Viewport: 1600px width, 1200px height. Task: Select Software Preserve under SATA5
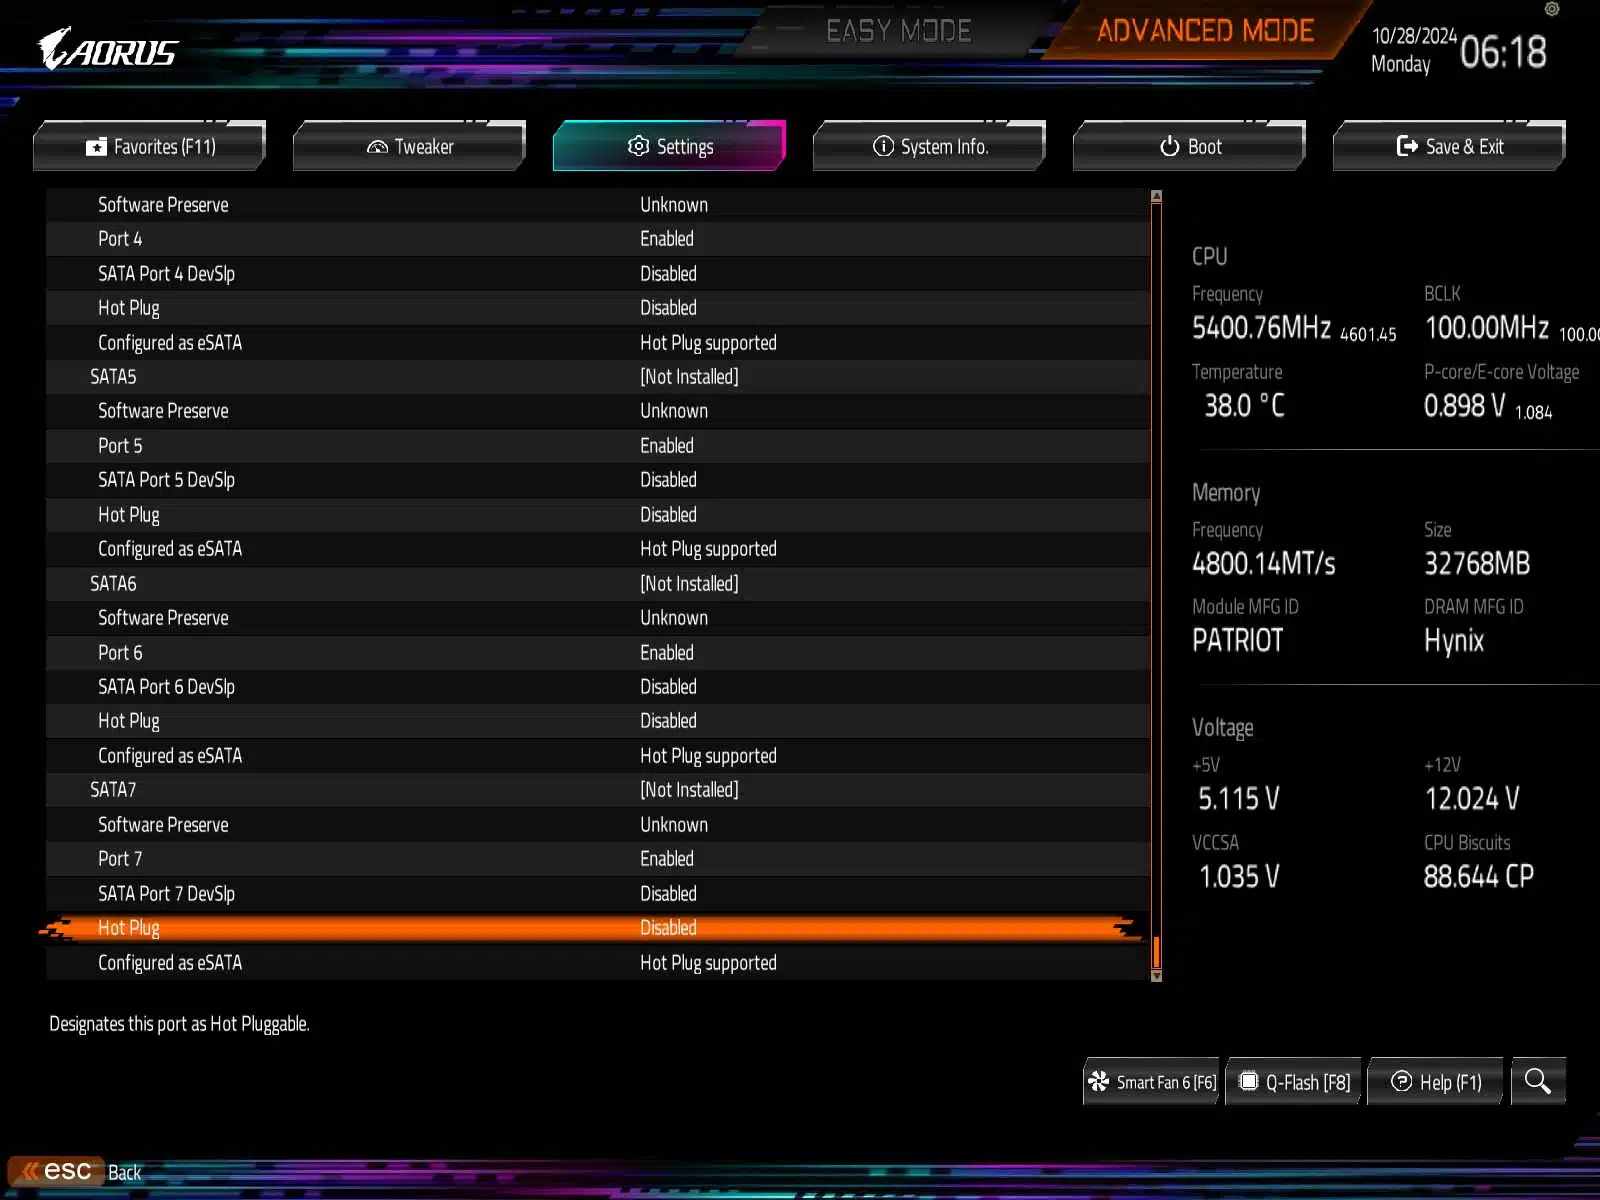[x=598, y=411]
